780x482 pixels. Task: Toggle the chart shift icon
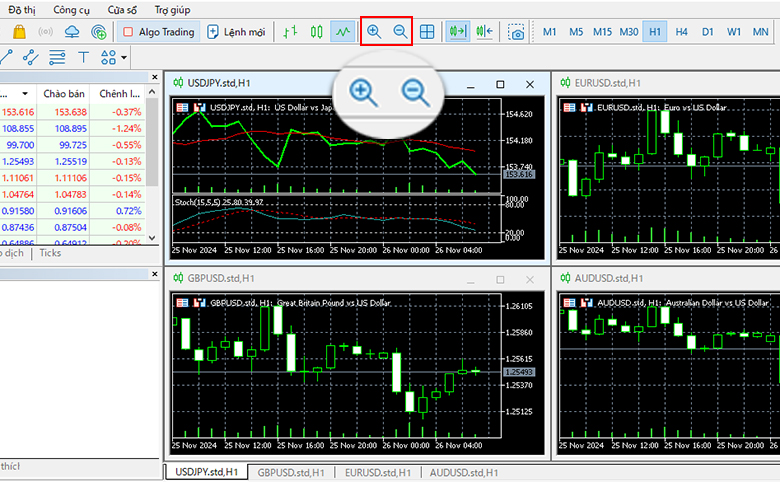(x=485, y=32)
